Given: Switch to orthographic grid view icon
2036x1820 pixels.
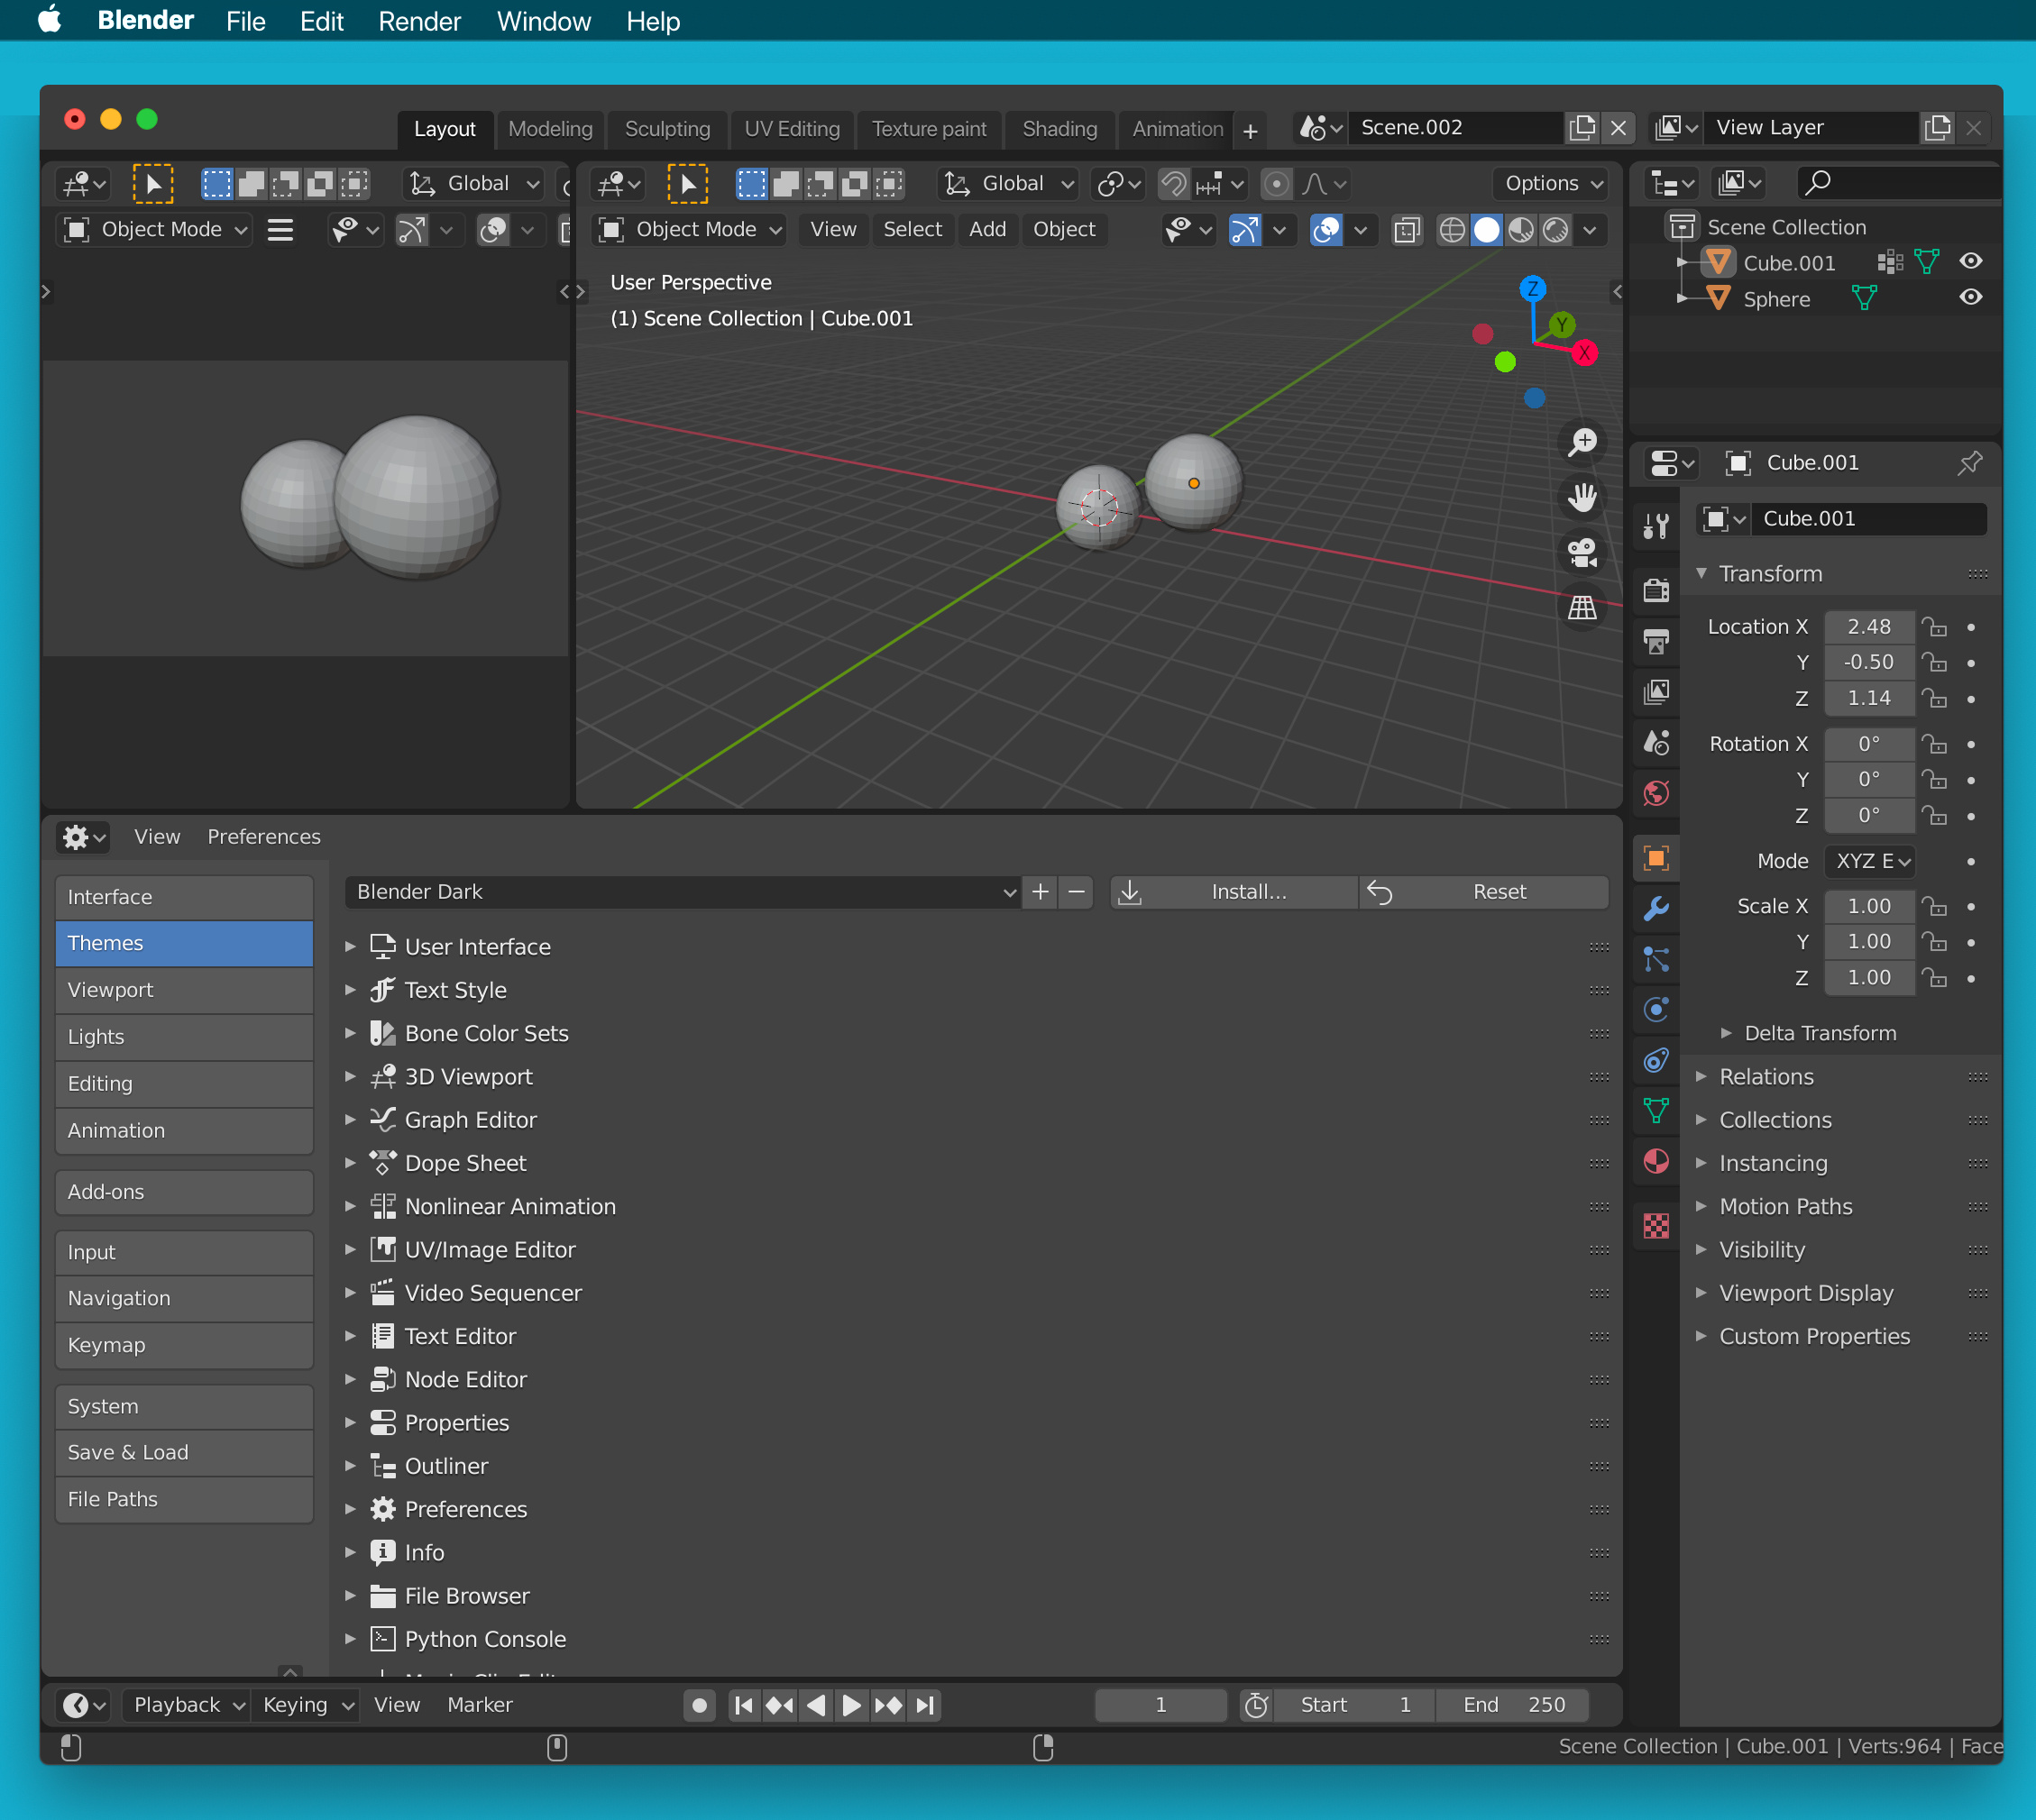Looking at the screenshot, I should click(x=1582, y=607).
